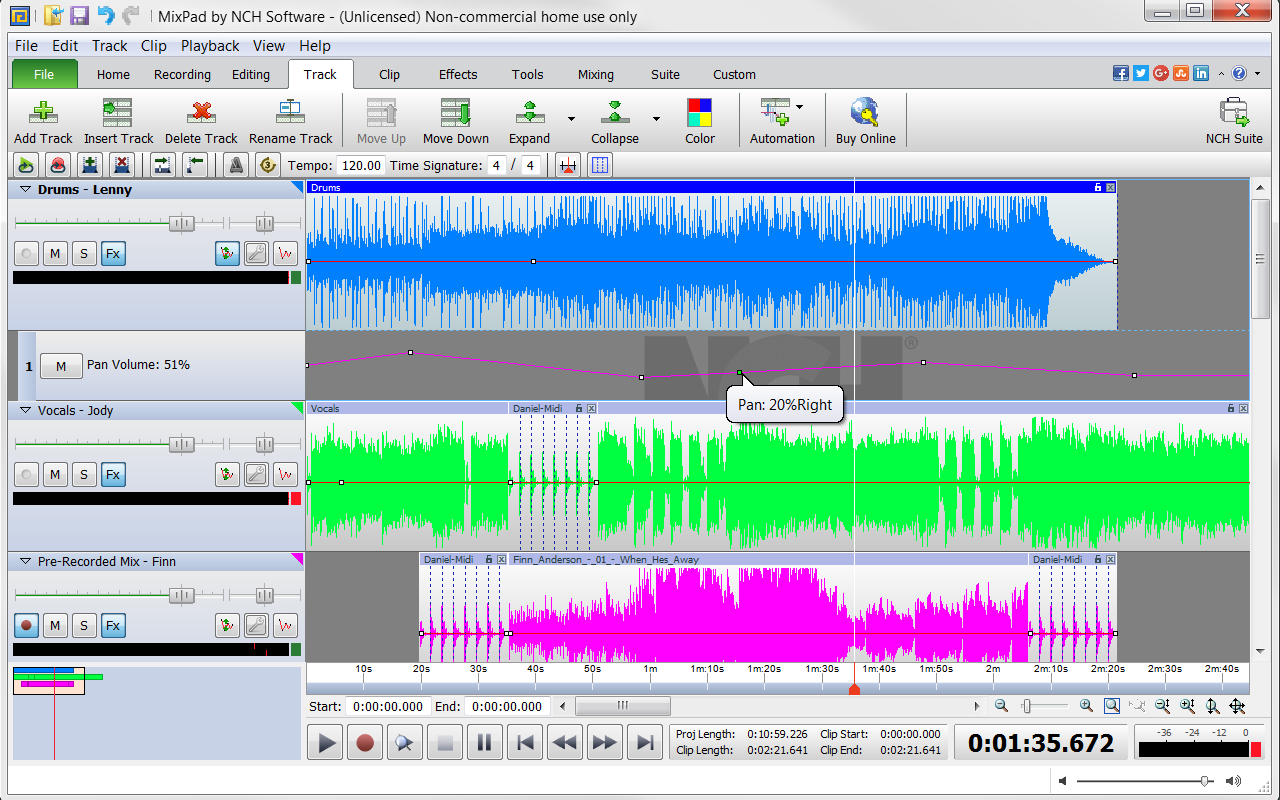Open the Collapse dropdown arrow
This screenshot has height=800, width=1280.
tap(656, 119)
